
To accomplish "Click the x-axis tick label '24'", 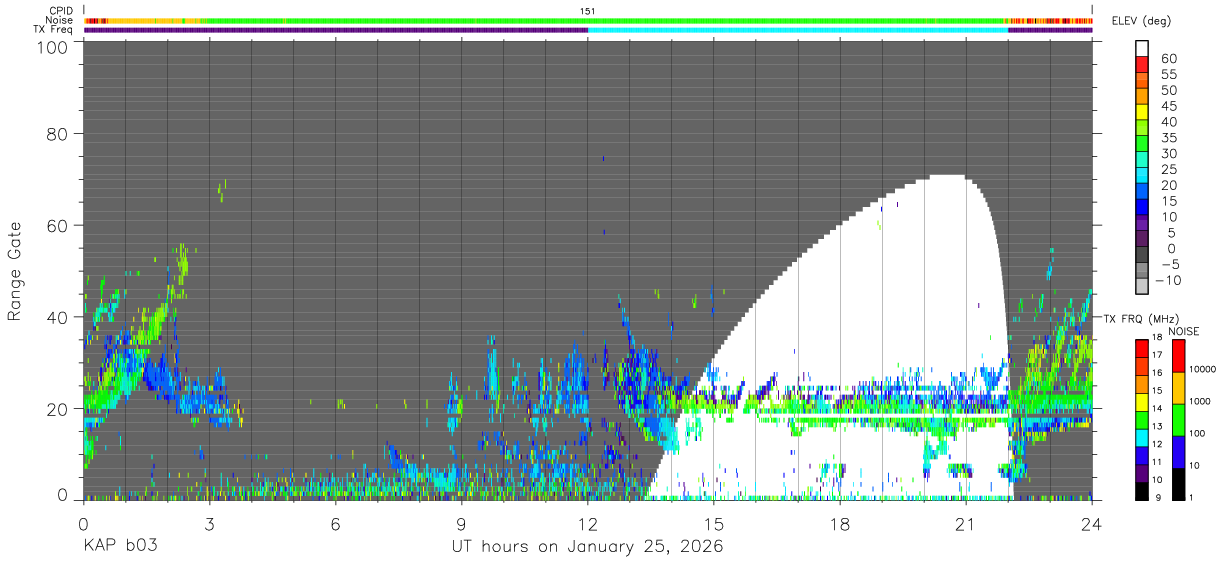I will [1092, 525].
